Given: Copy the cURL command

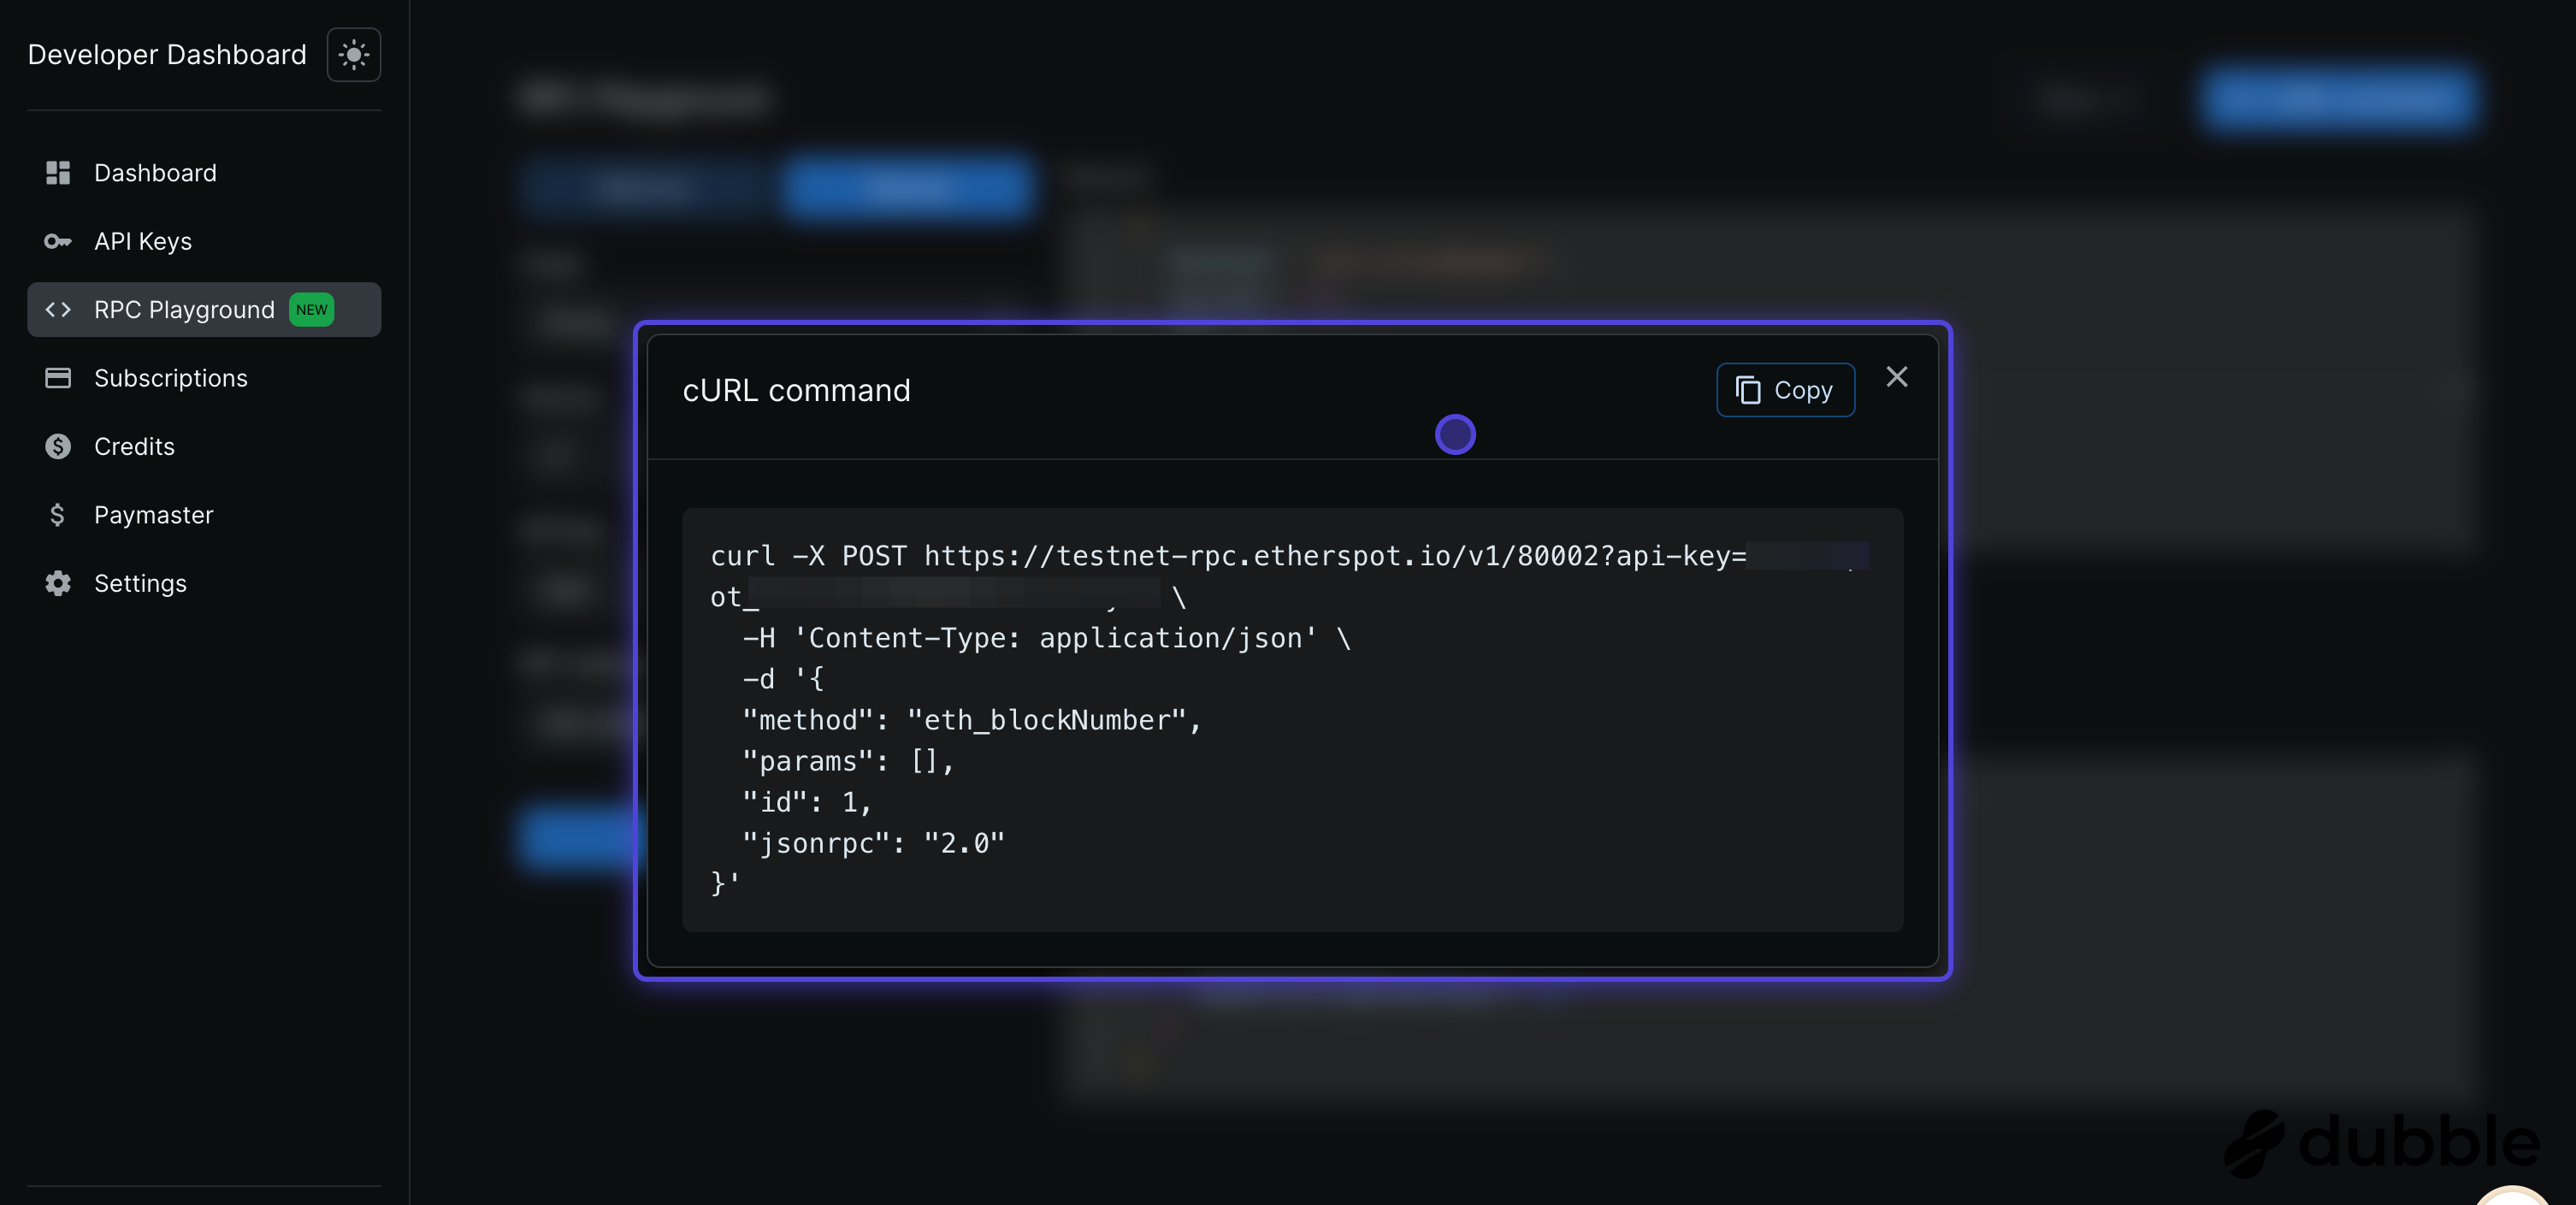Looking at the screenshot, I should [1785, 389].
